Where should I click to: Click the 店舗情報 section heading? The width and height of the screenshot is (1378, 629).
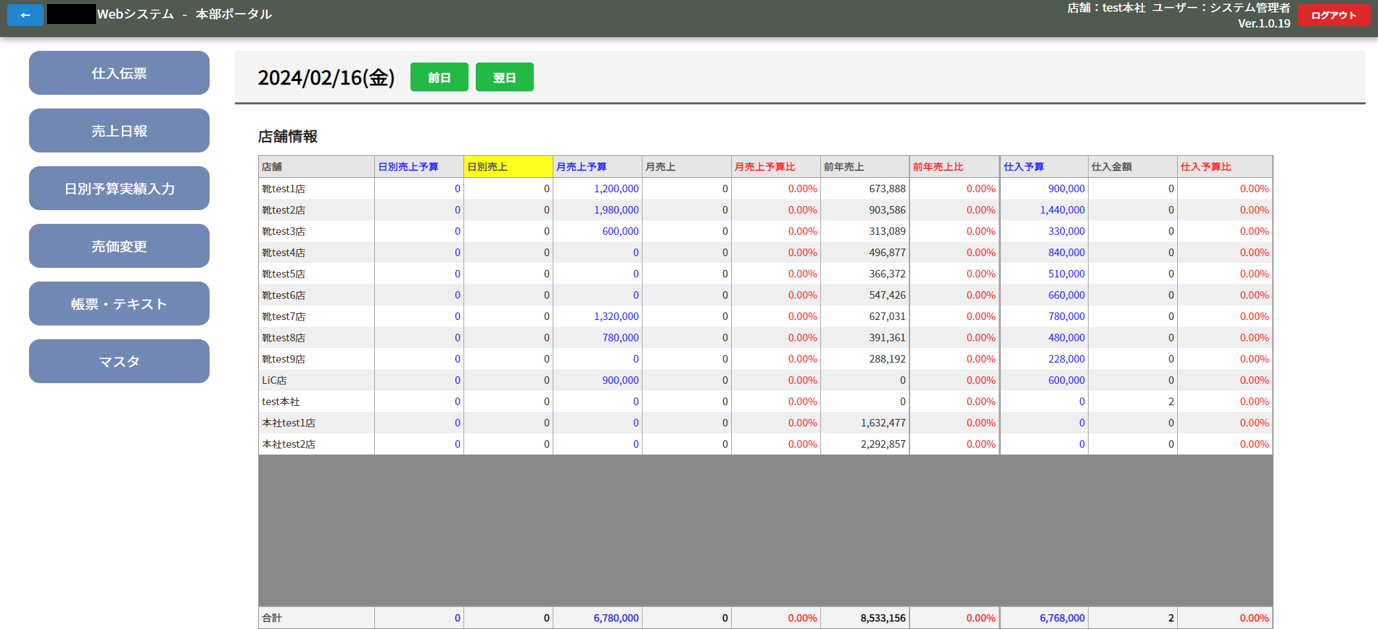(288, 136)
